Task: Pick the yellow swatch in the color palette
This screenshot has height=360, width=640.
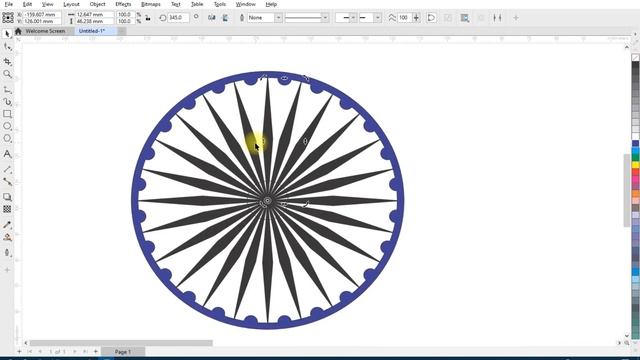Action: [636, 165]
